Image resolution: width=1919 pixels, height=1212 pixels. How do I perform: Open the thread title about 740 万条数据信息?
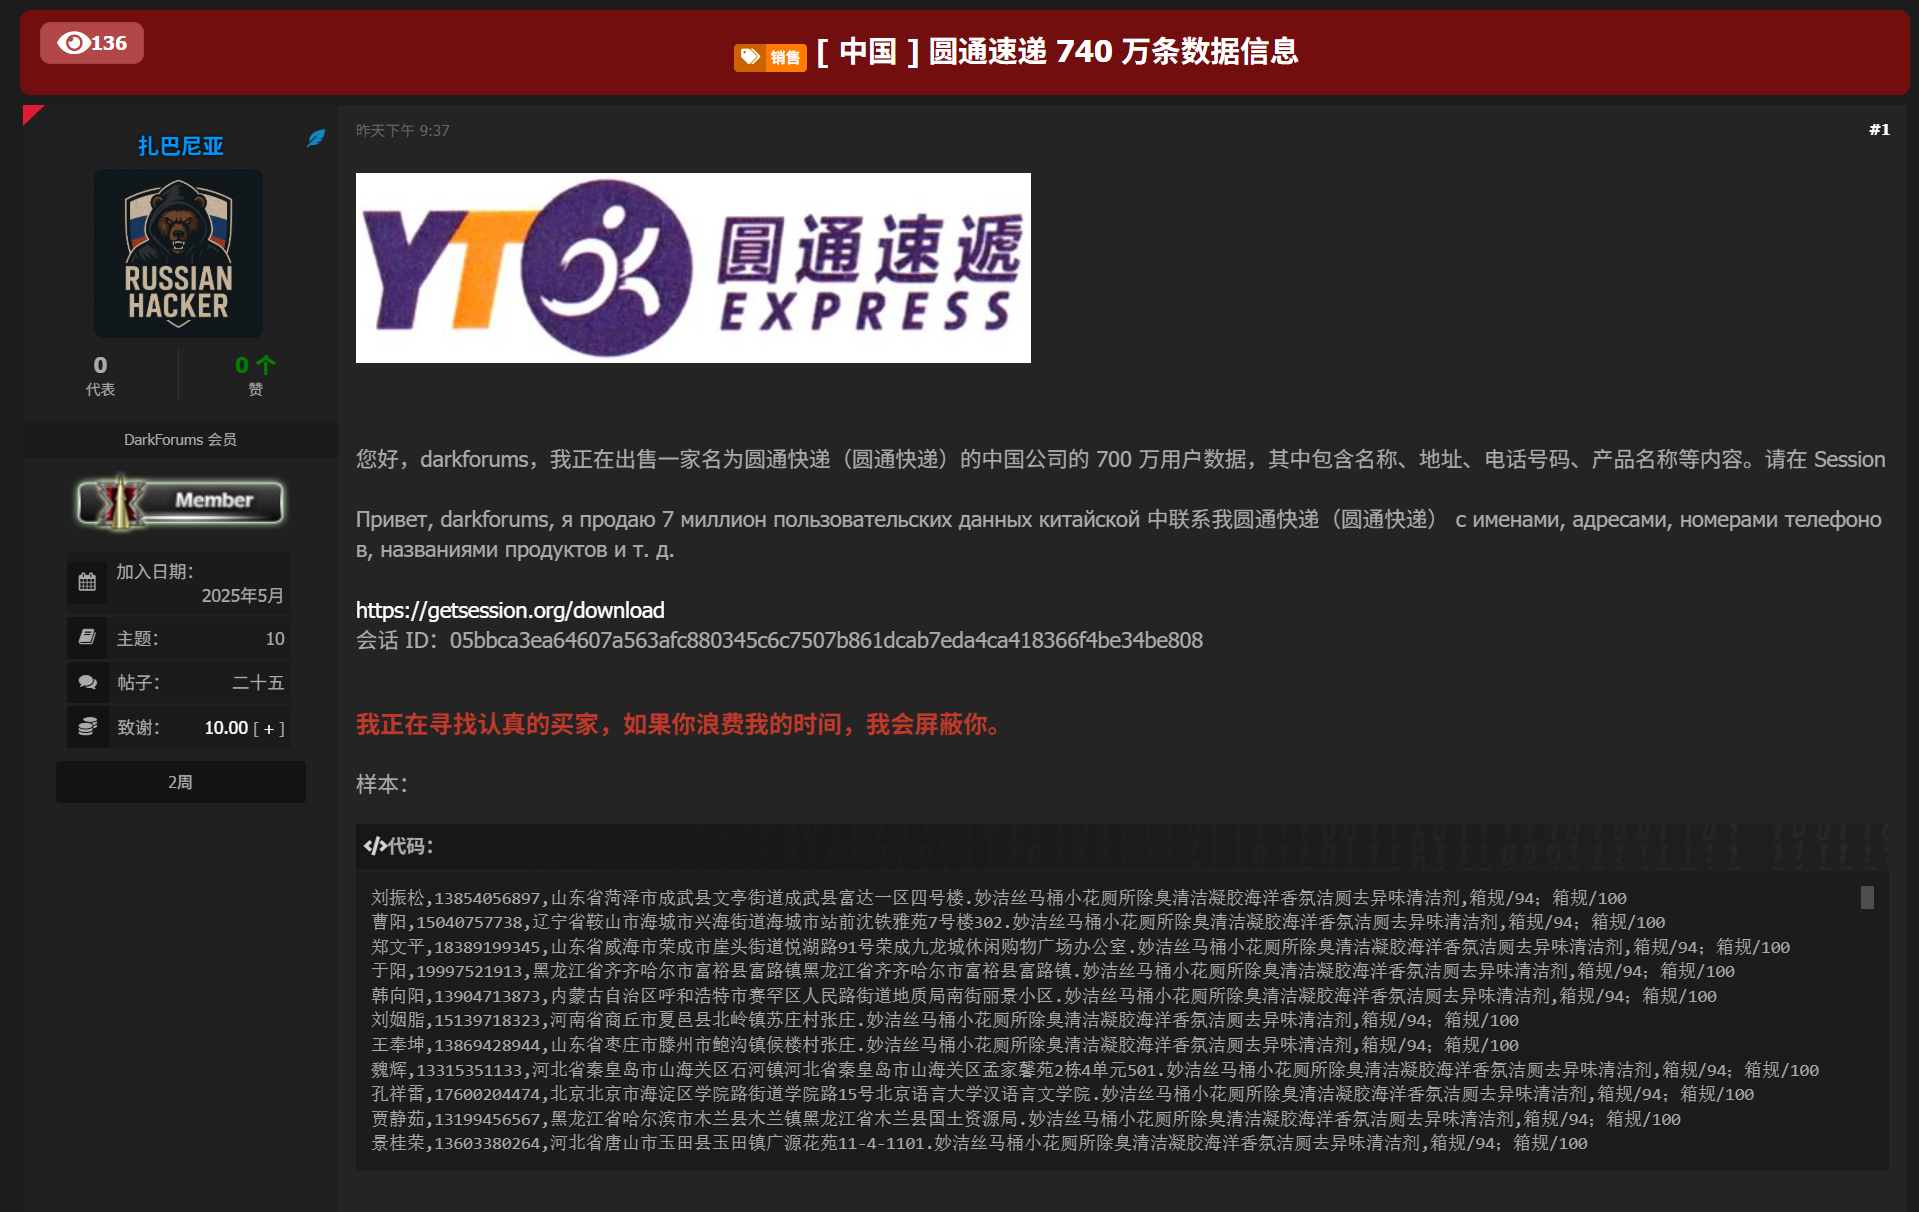tap(1057, 51)
